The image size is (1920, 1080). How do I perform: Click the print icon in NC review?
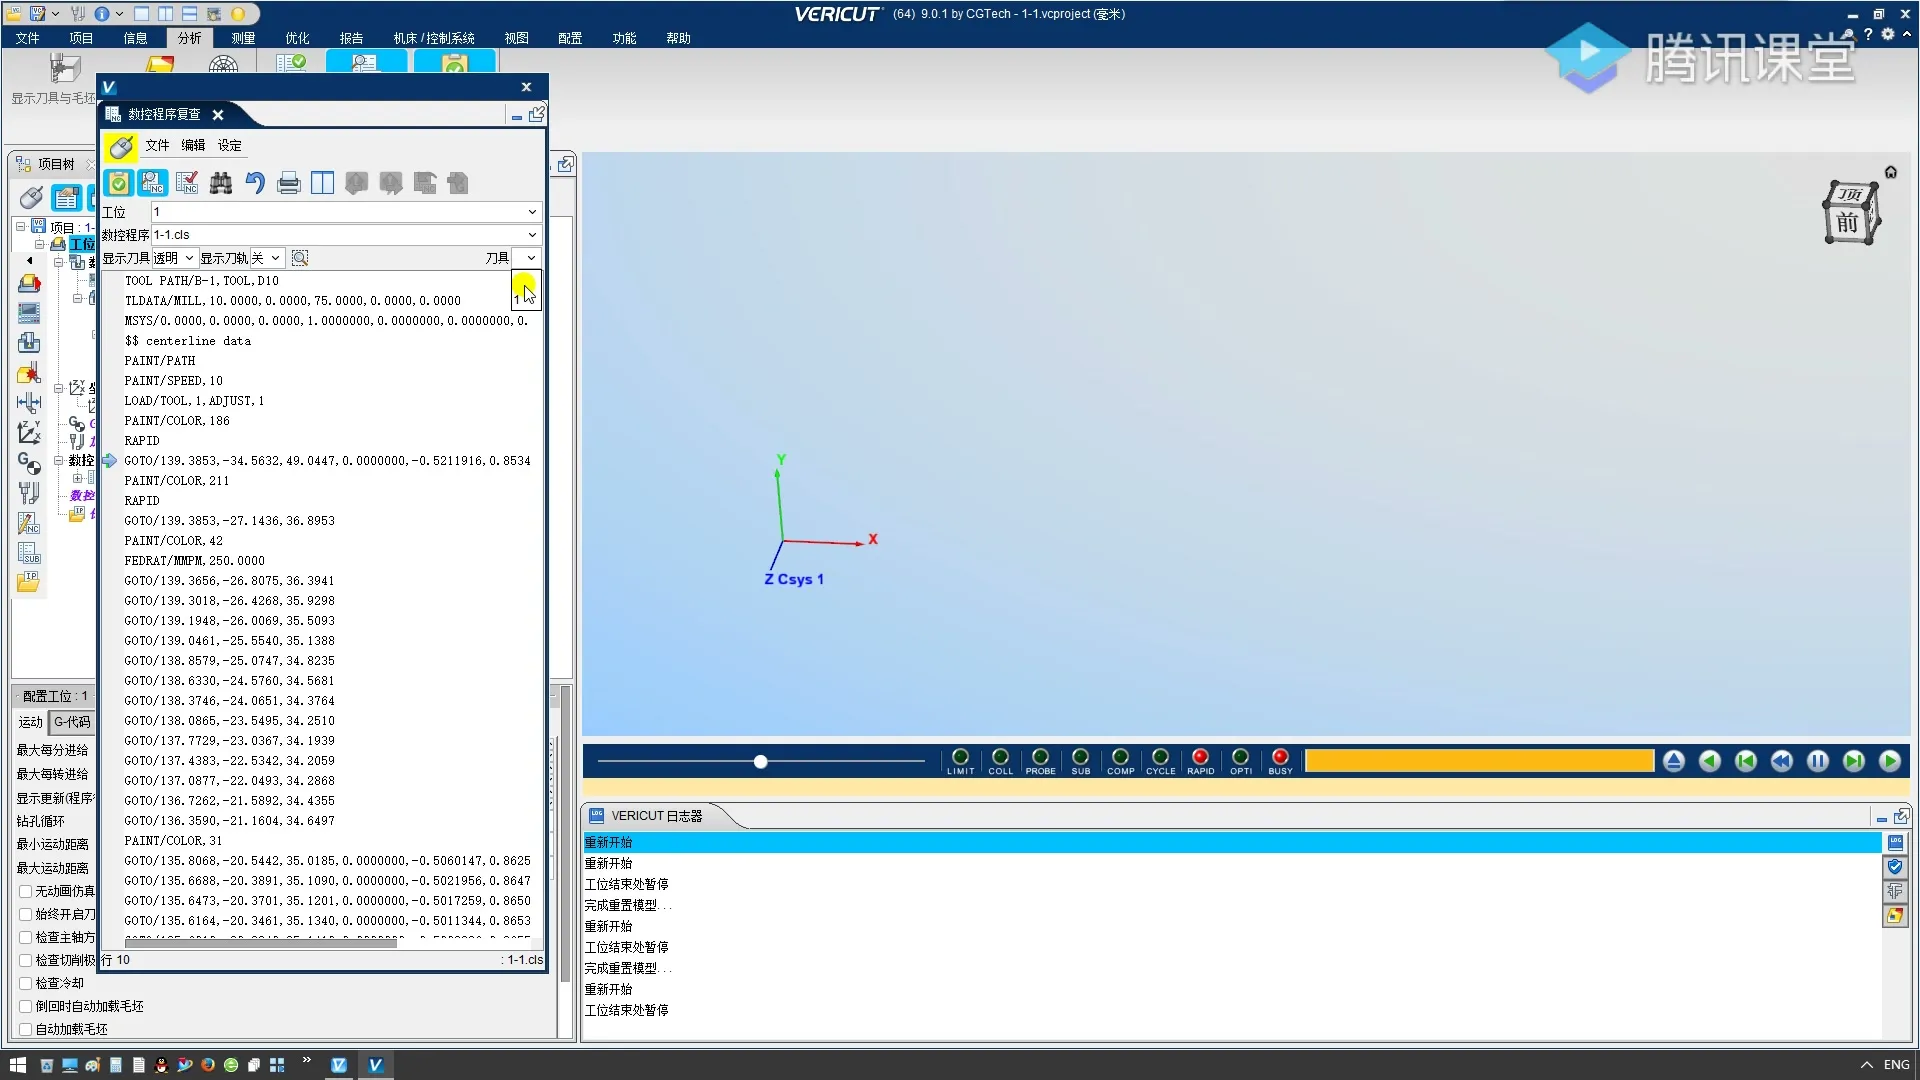(289, 183)
